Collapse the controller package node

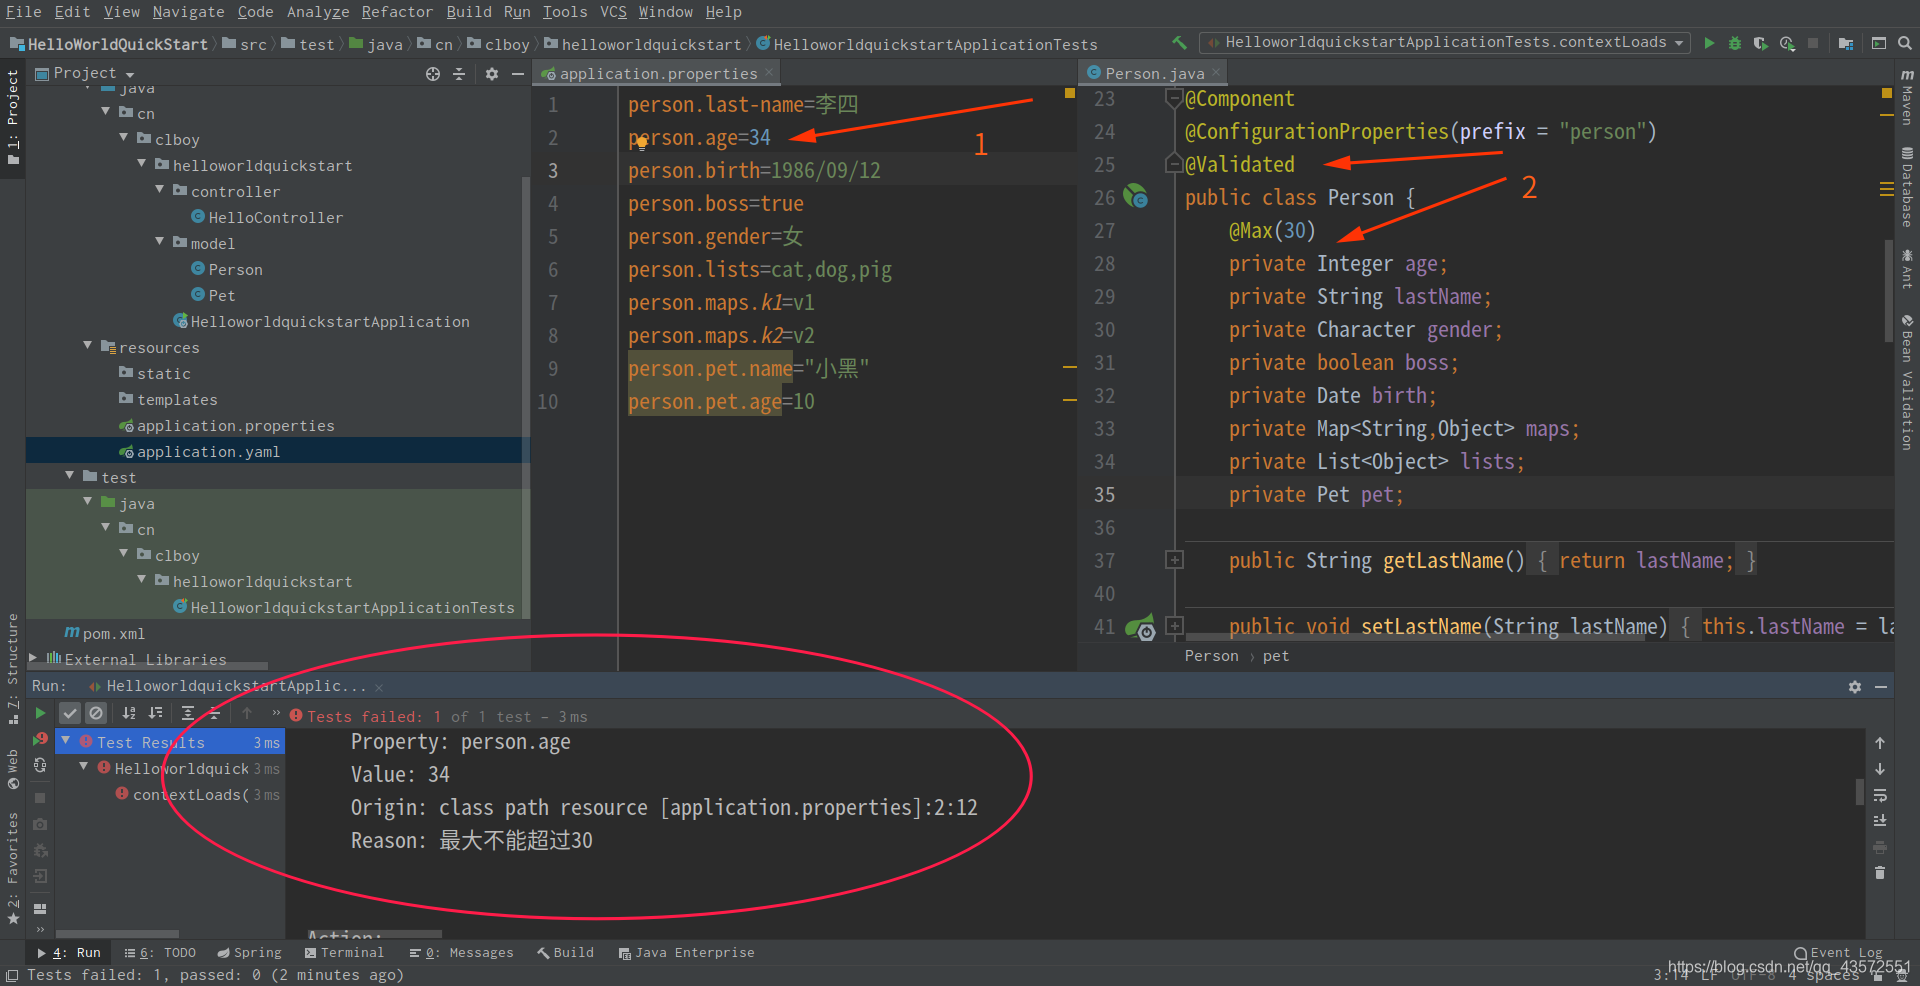(159, 189)
